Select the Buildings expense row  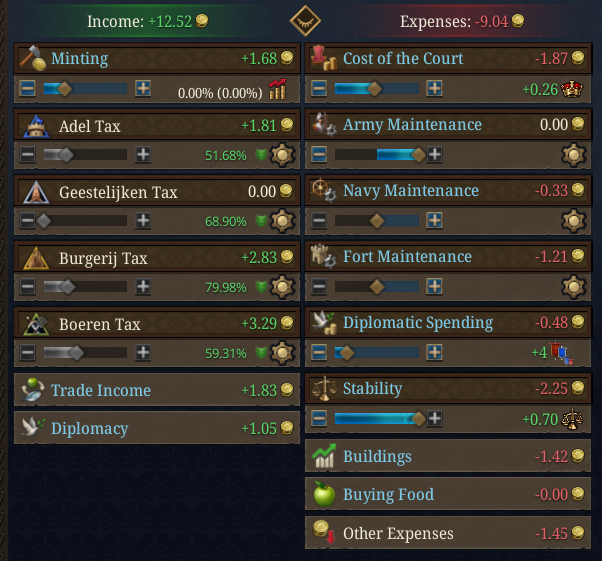(446, 457)
